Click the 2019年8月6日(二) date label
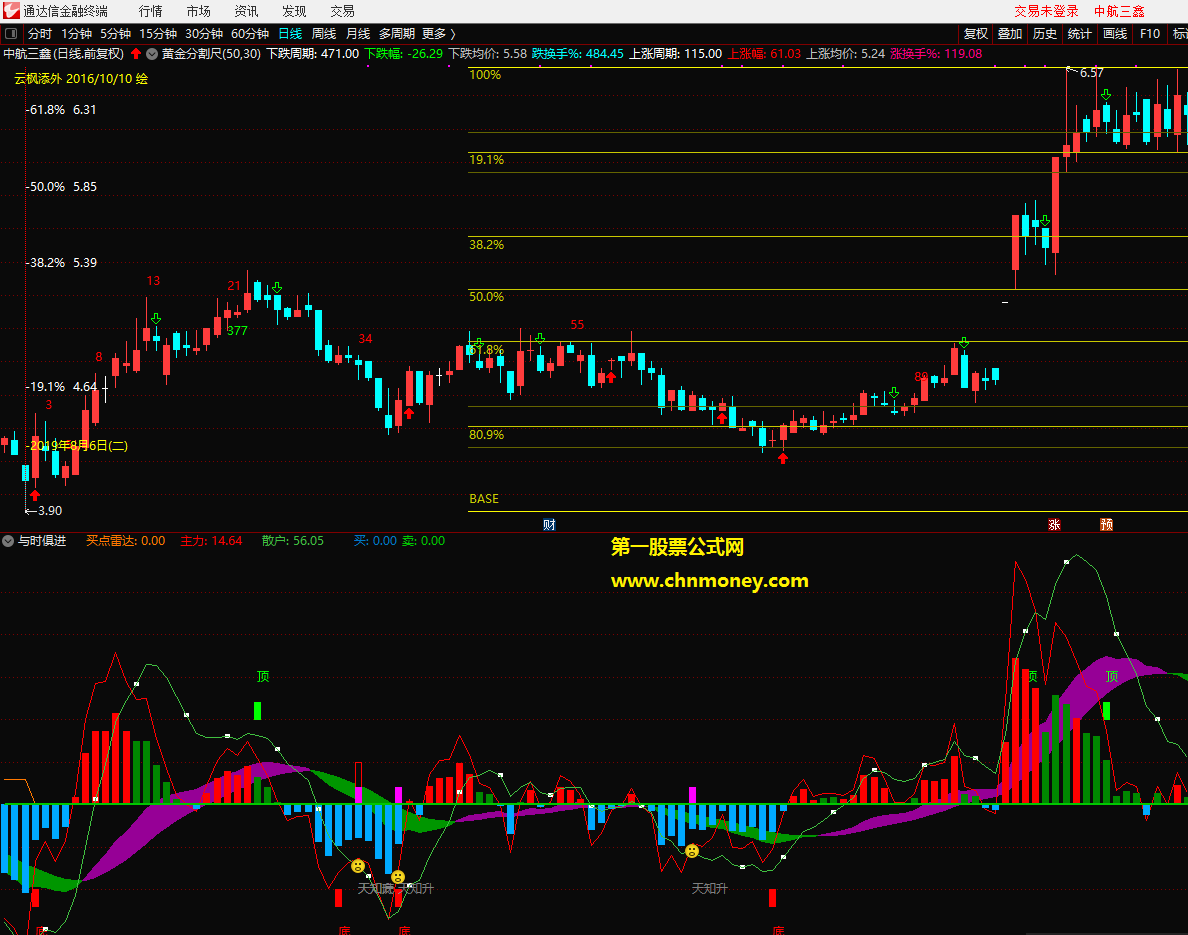 [77, 446]
